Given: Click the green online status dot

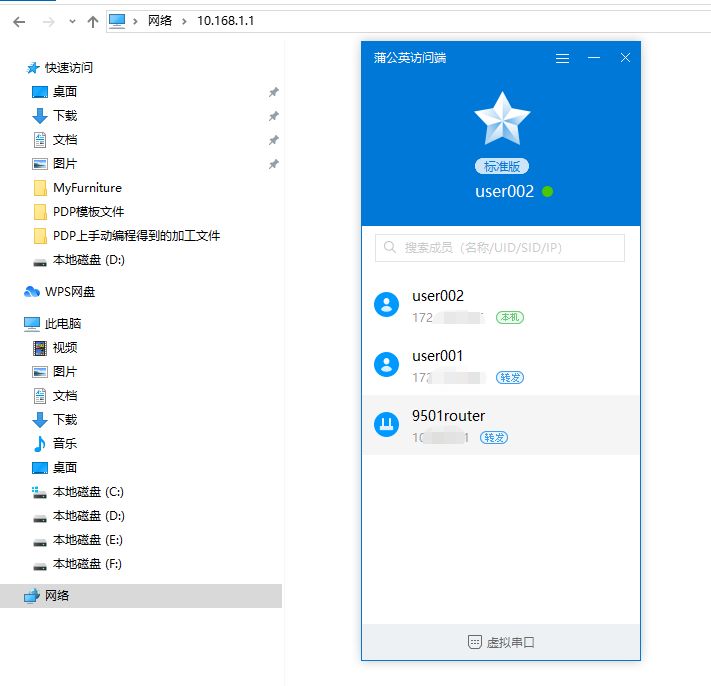Looking at the screenshot, I should tap(547, 191).
